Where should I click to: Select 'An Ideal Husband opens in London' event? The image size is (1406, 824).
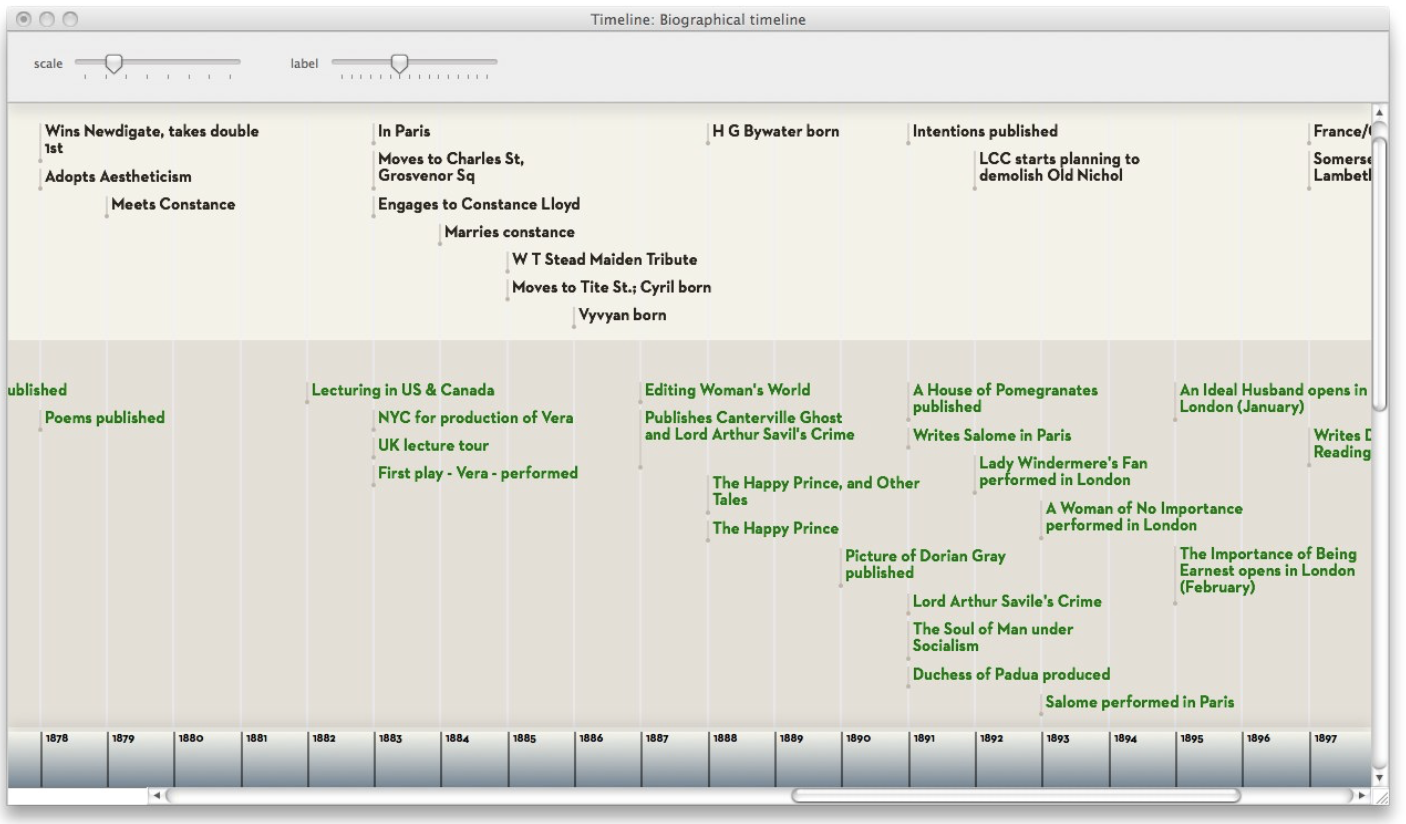(x=1273, y=398)
